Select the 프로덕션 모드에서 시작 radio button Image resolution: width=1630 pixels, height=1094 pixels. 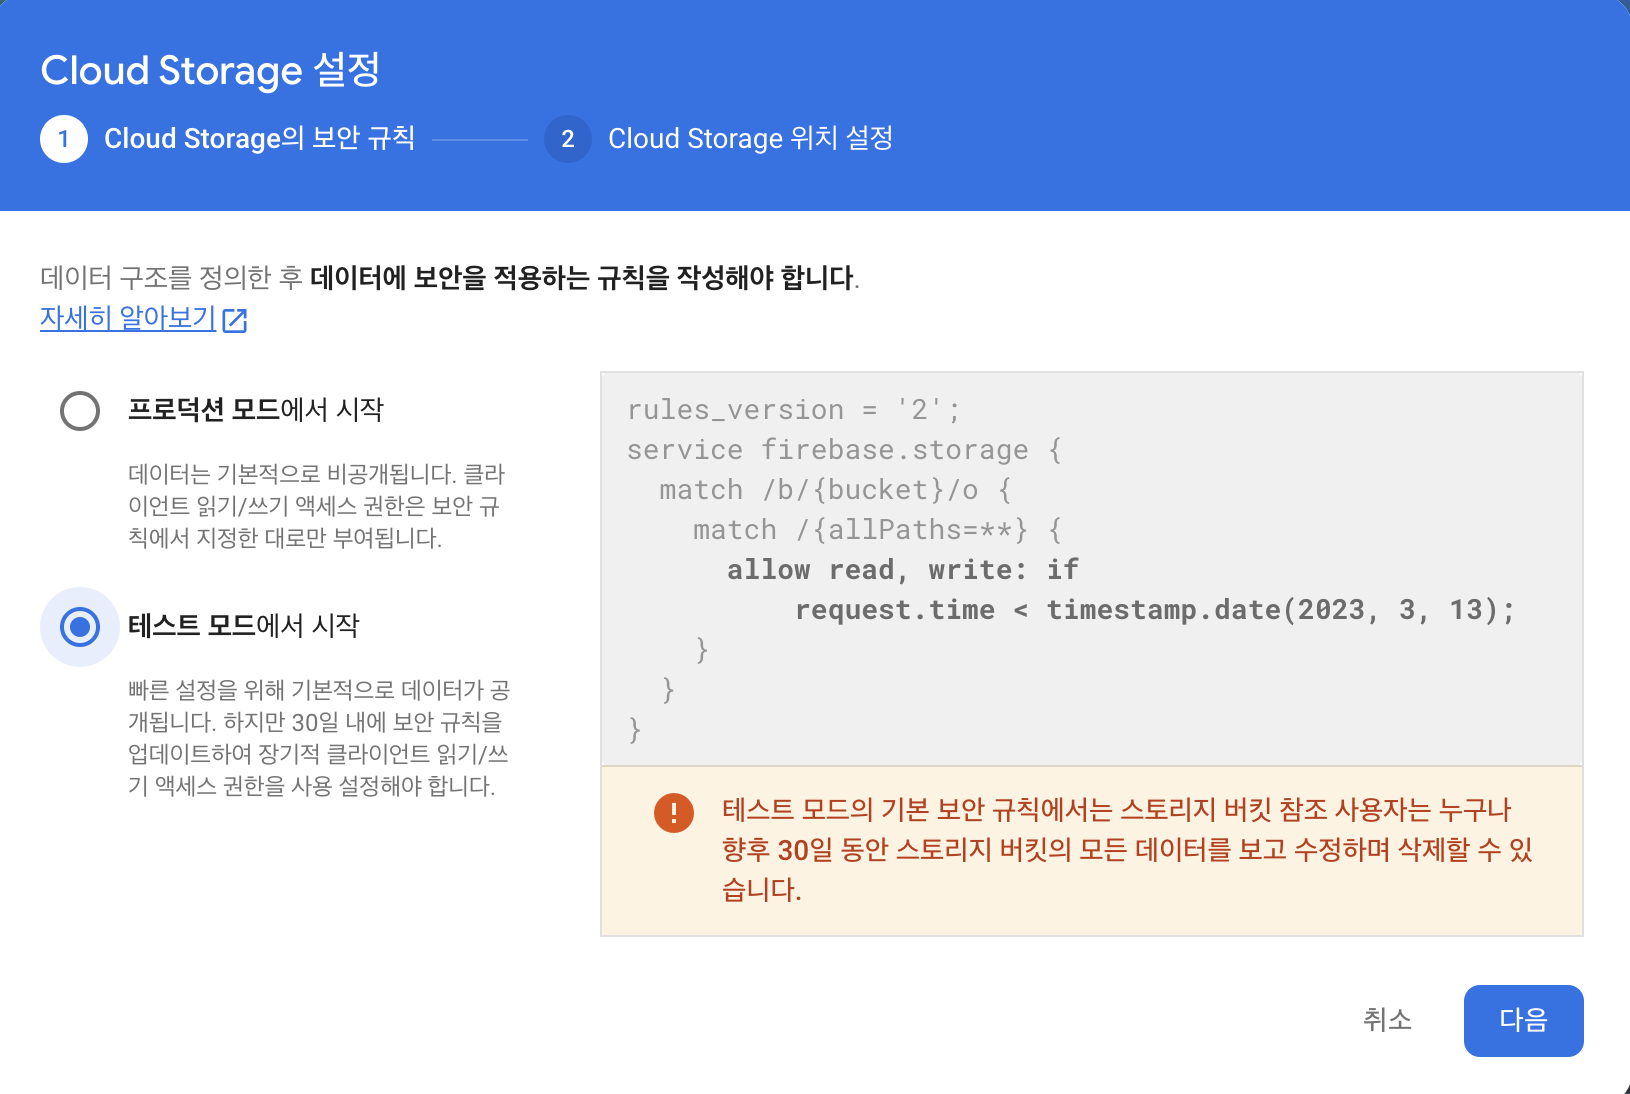(x=80, y=410)
